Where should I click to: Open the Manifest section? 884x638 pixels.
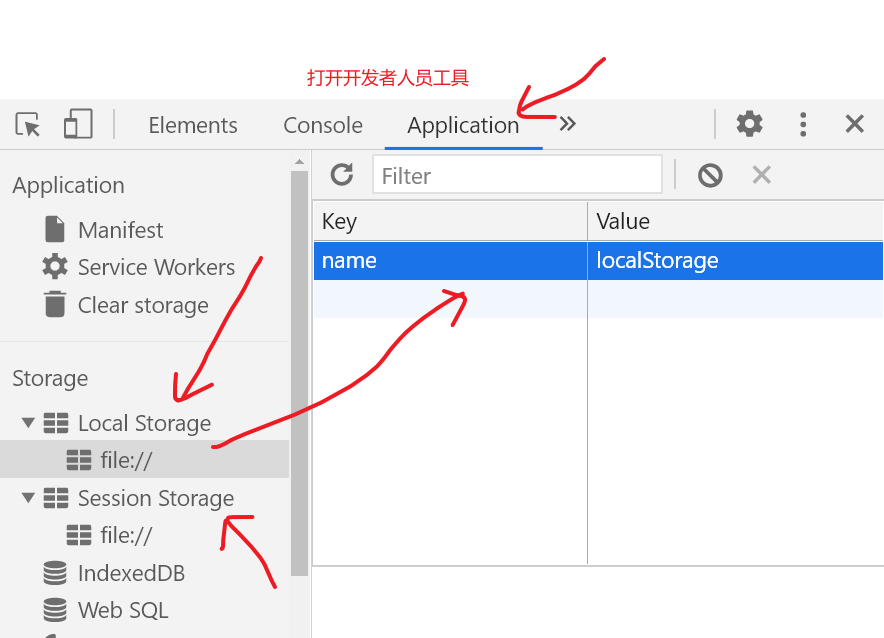pos(118,229)
